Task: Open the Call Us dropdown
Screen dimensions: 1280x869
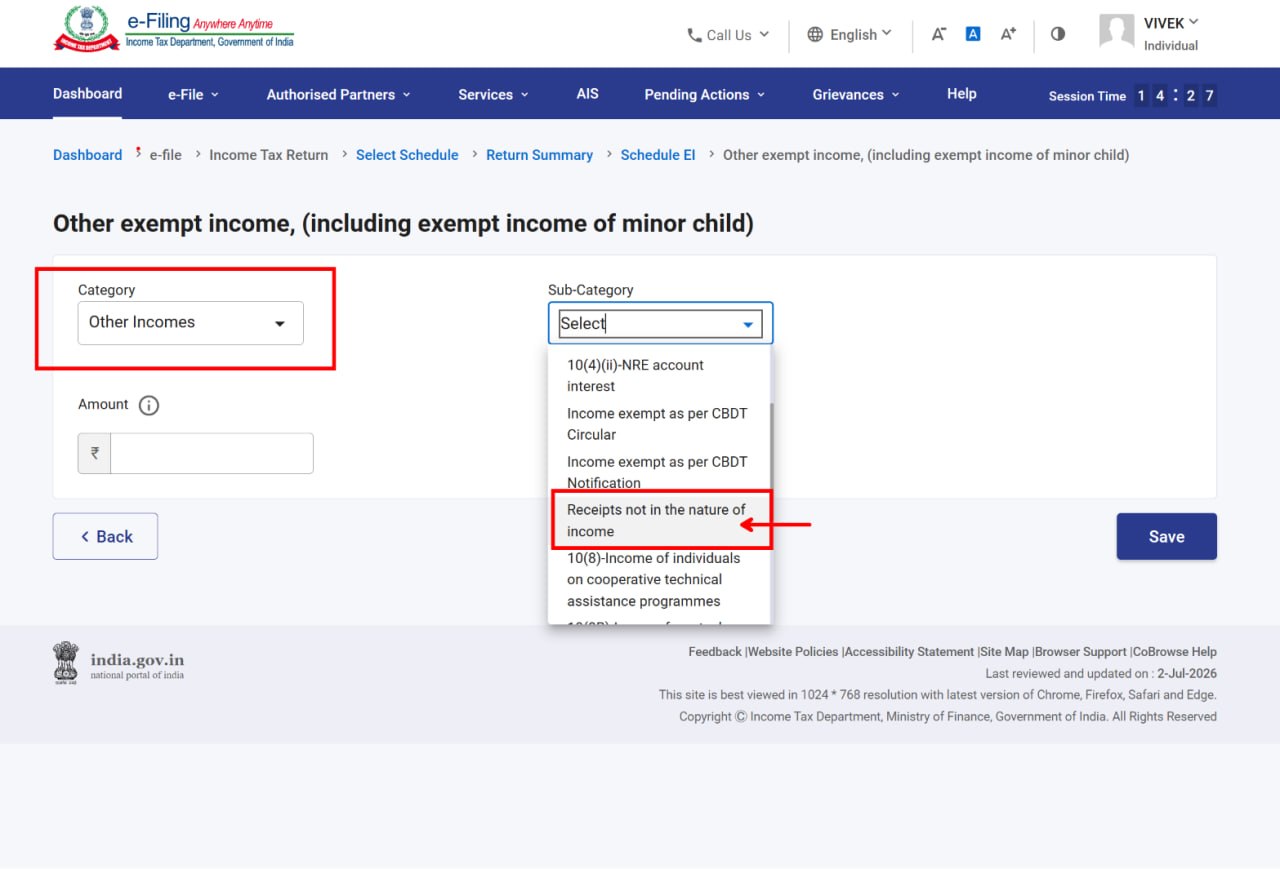Action: 728,35
